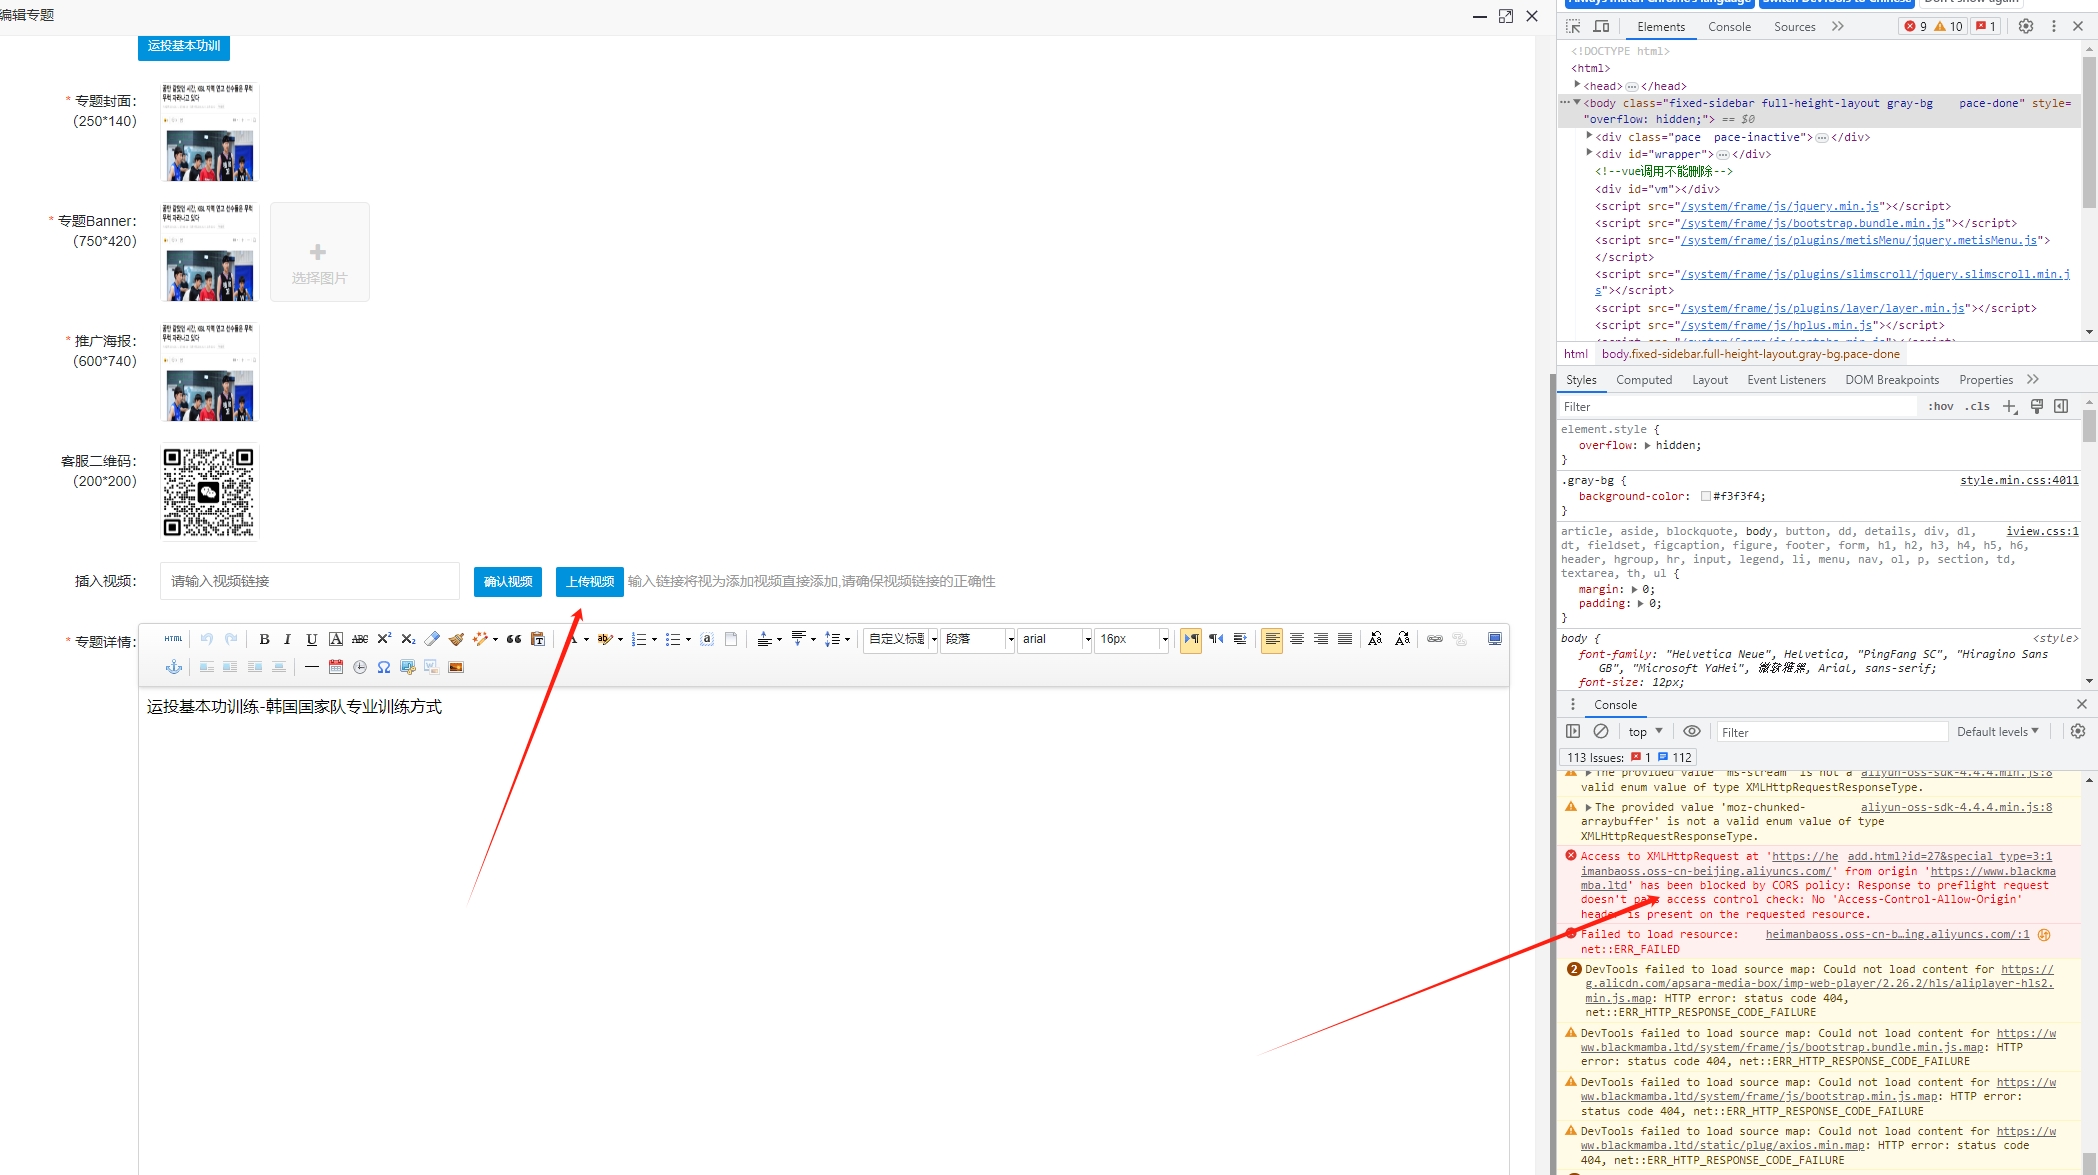Insert special character with Omega icon

coord(384,667)
